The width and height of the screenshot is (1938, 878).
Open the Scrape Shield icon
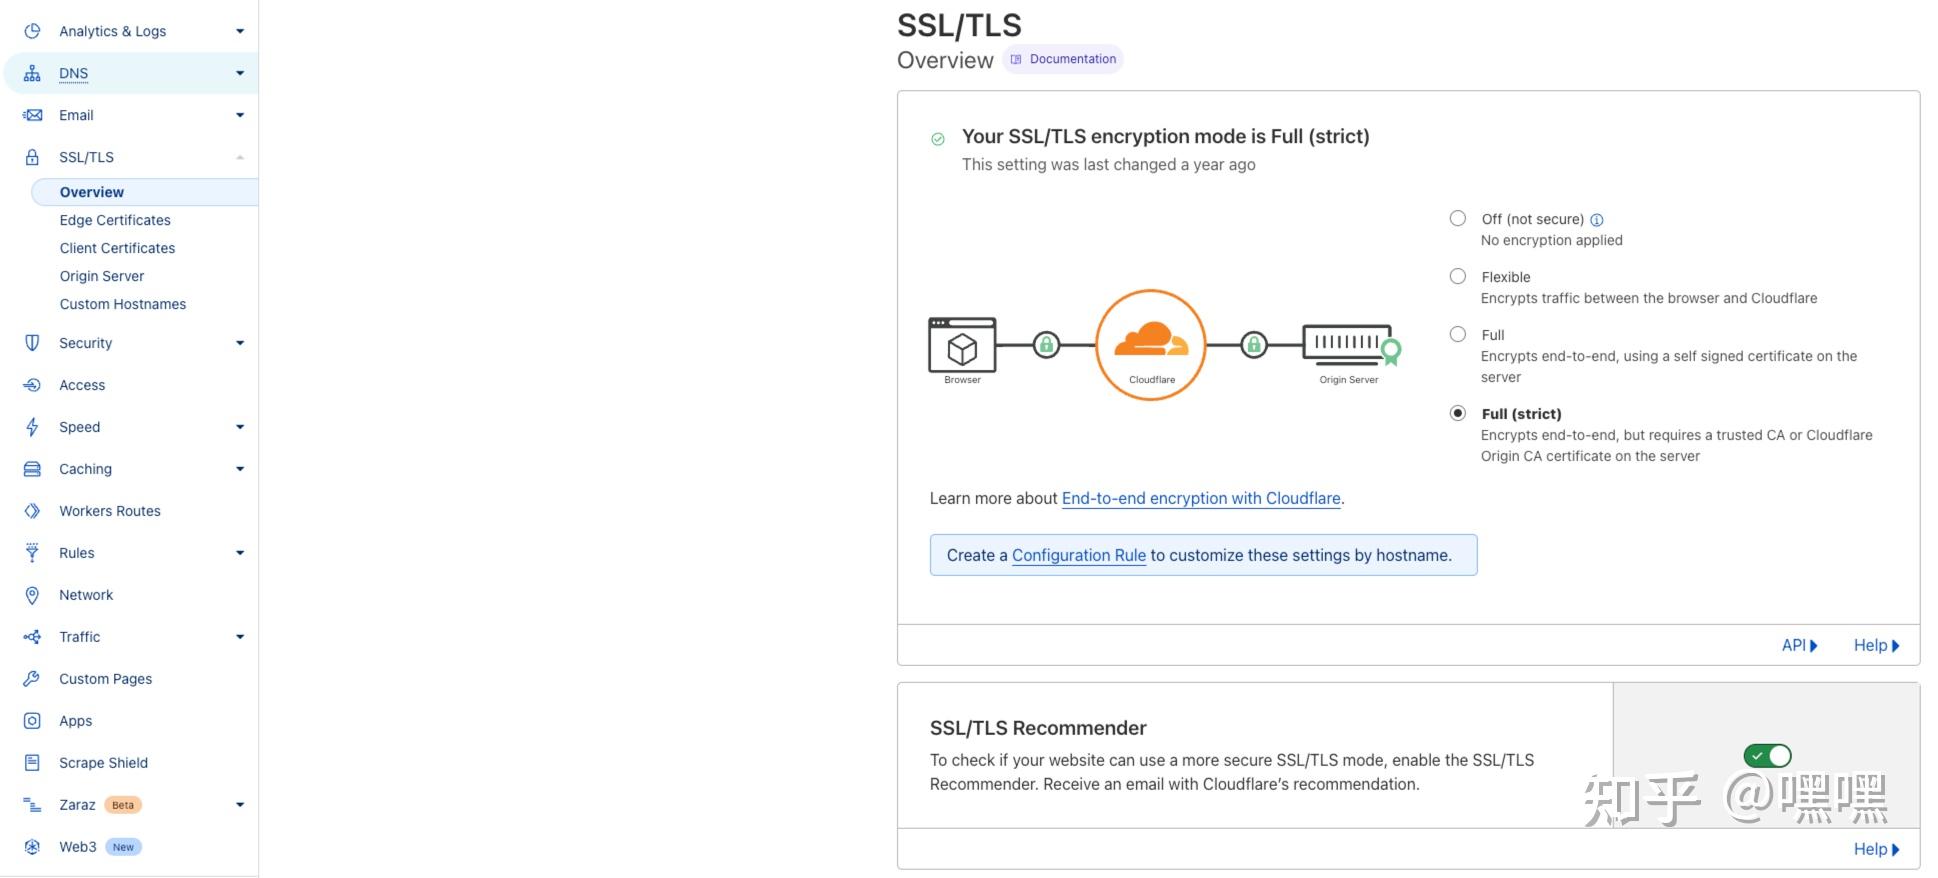pos(32,763)
